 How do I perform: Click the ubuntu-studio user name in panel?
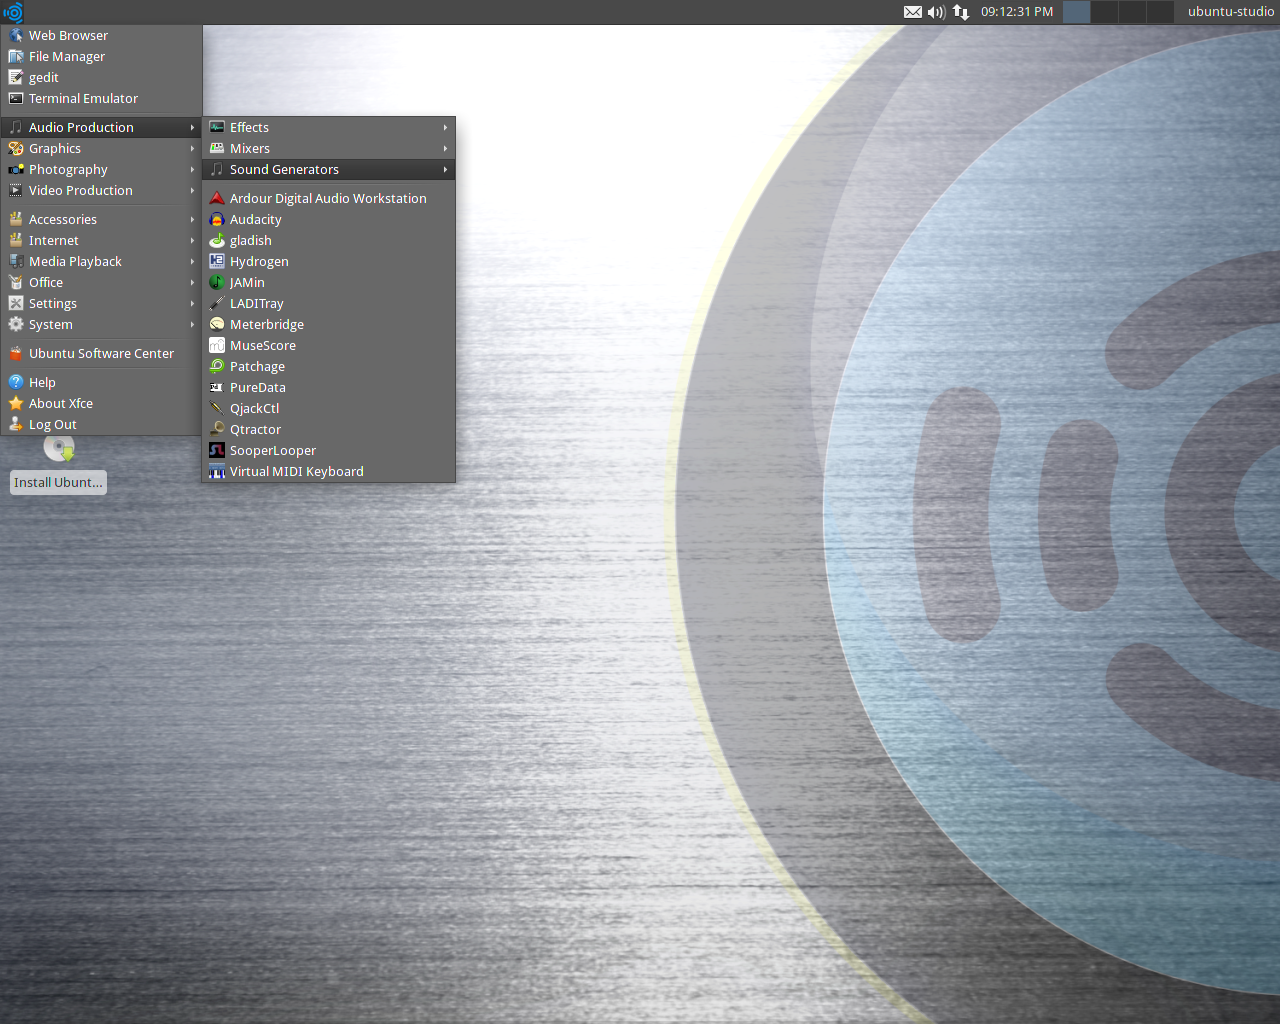click(x=1231, y=12)
